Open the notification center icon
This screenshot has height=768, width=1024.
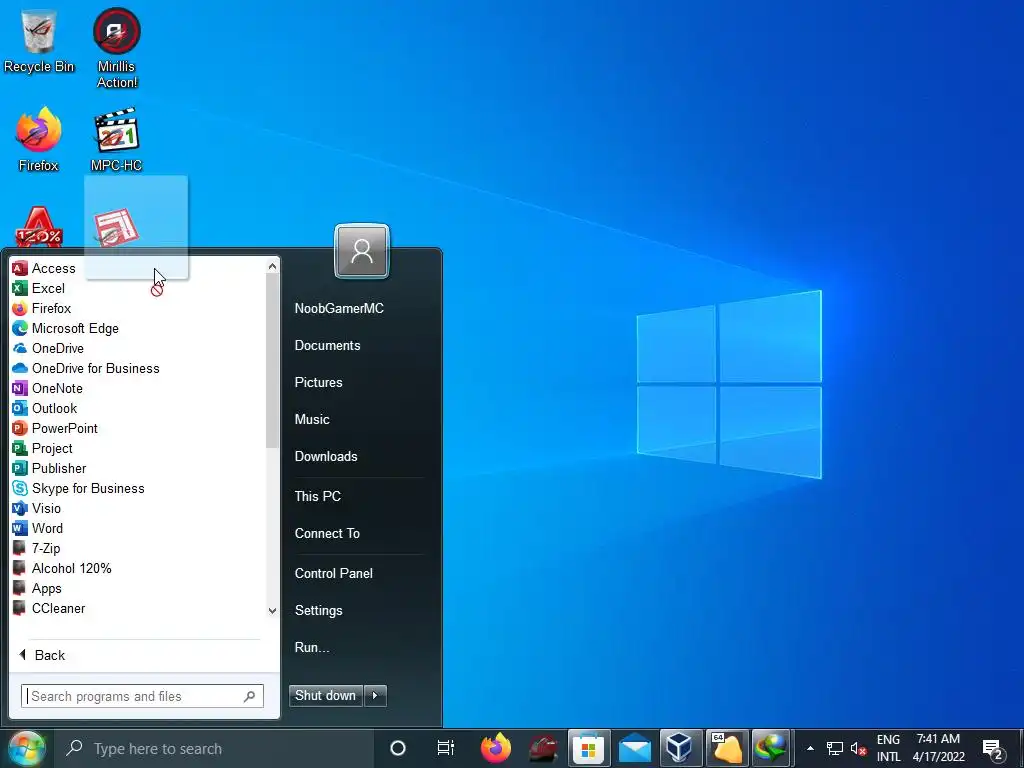coord(992,749)
